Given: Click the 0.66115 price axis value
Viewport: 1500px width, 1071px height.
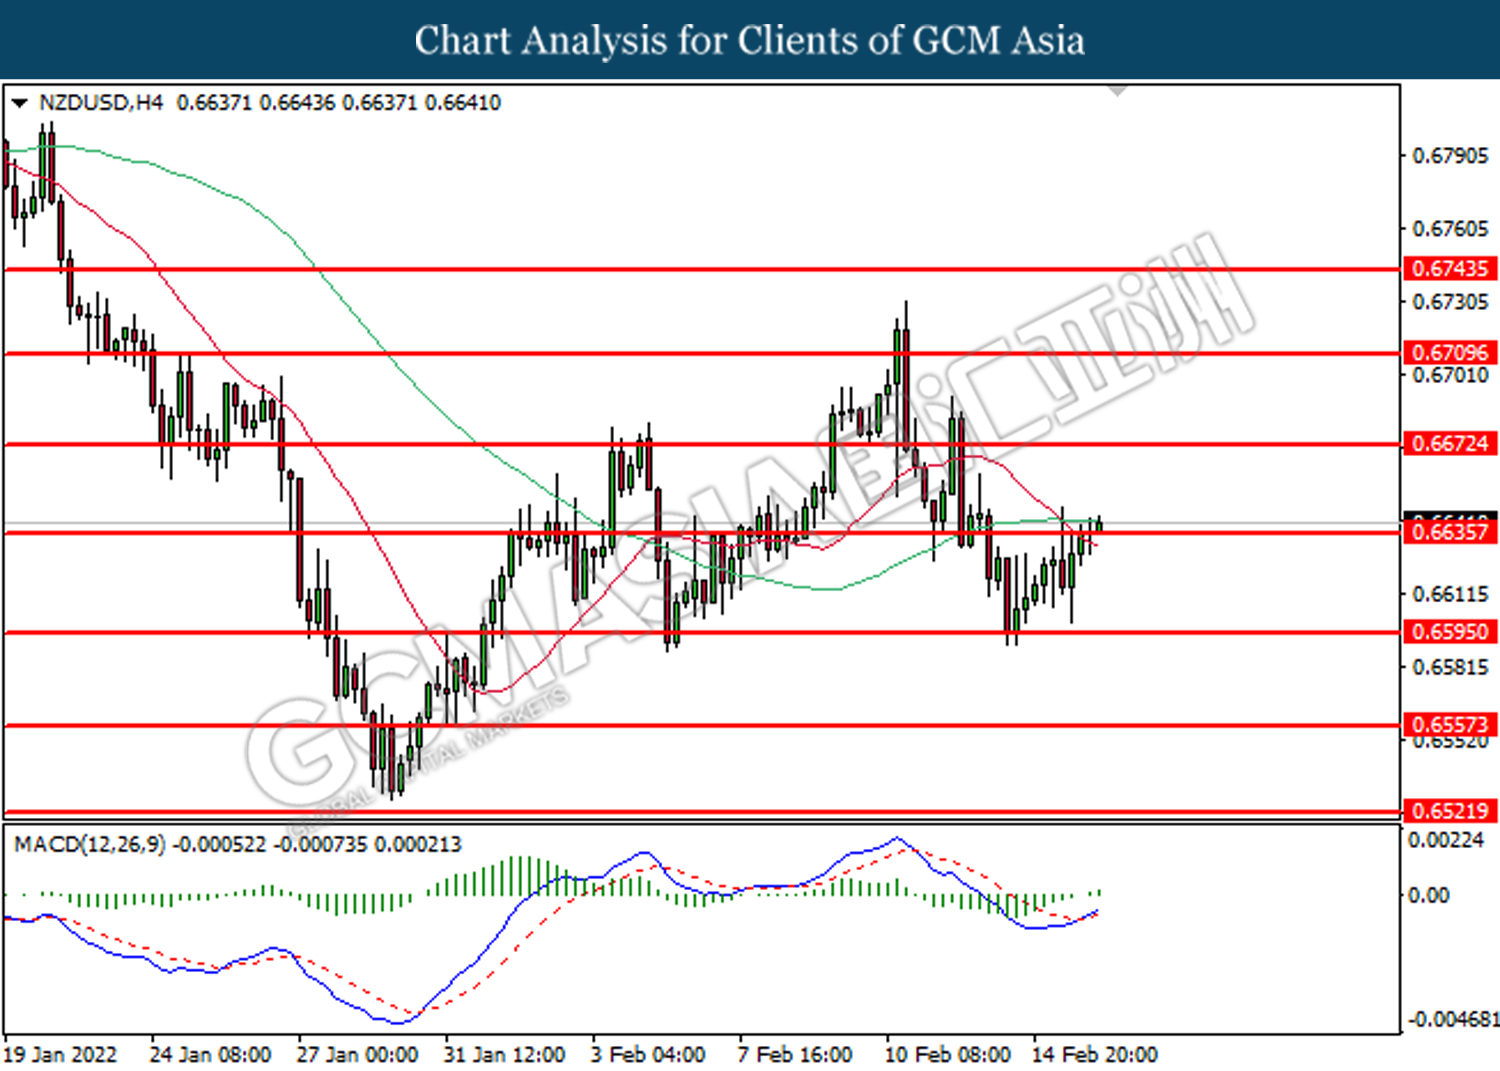Looking at the screenshot, I should coord(1450,594).
